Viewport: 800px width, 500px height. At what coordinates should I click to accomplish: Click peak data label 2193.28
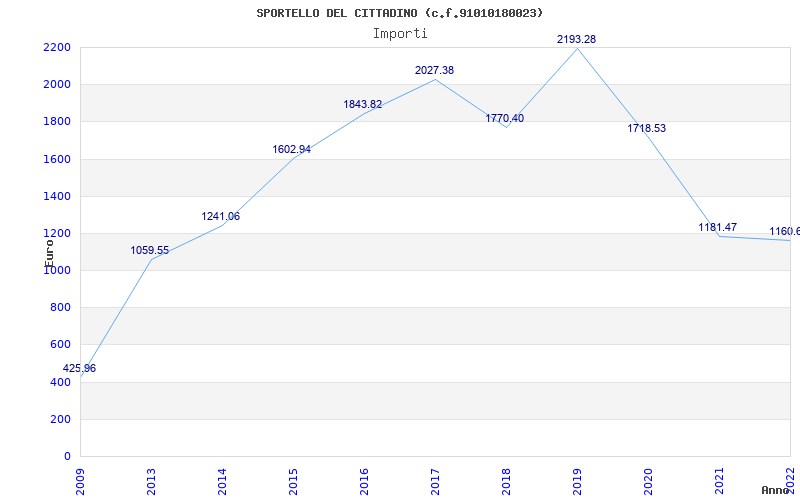click(x=576, y=39)
